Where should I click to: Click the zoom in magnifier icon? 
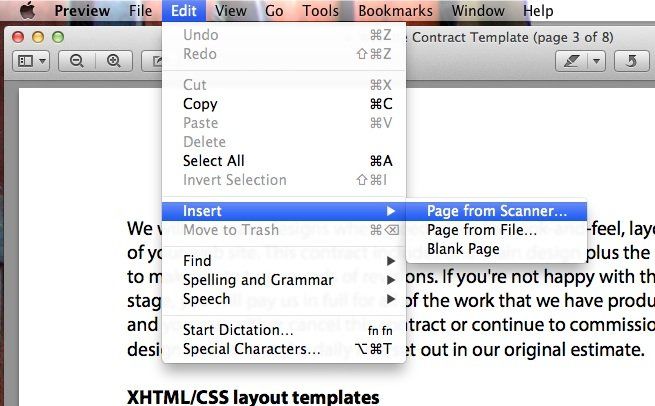[114, 61]
